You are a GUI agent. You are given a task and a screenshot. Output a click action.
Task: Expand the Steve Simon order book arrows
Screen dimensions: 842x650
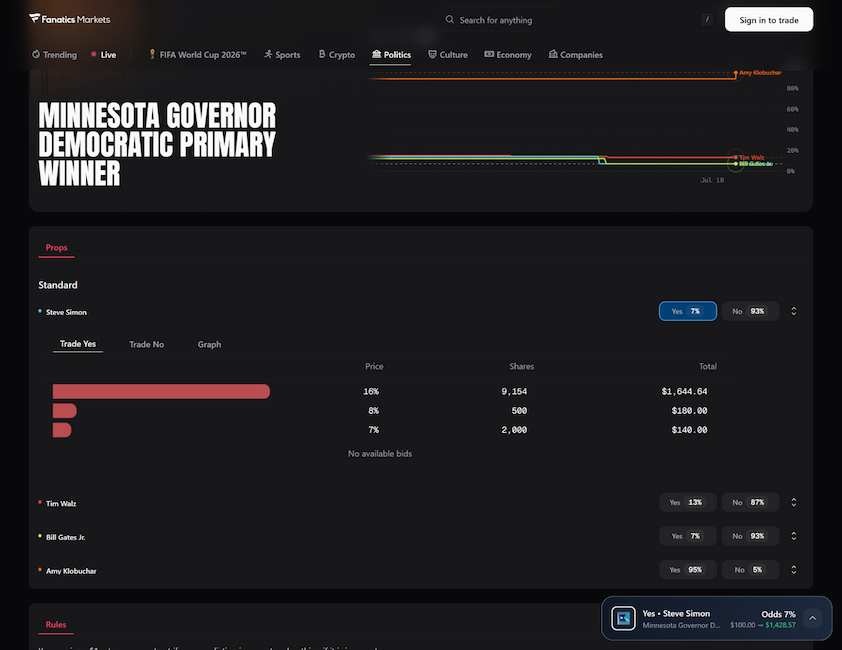[x=794, y=311]
